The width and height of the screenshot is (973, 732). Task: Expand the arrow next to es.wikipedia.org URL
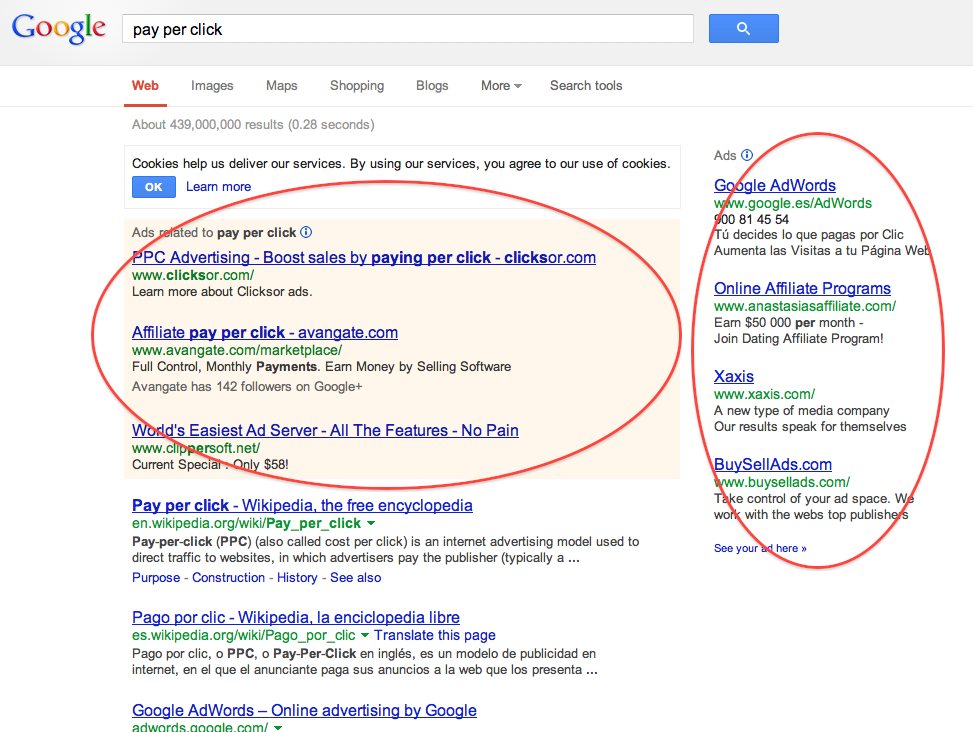coord(365,635)
